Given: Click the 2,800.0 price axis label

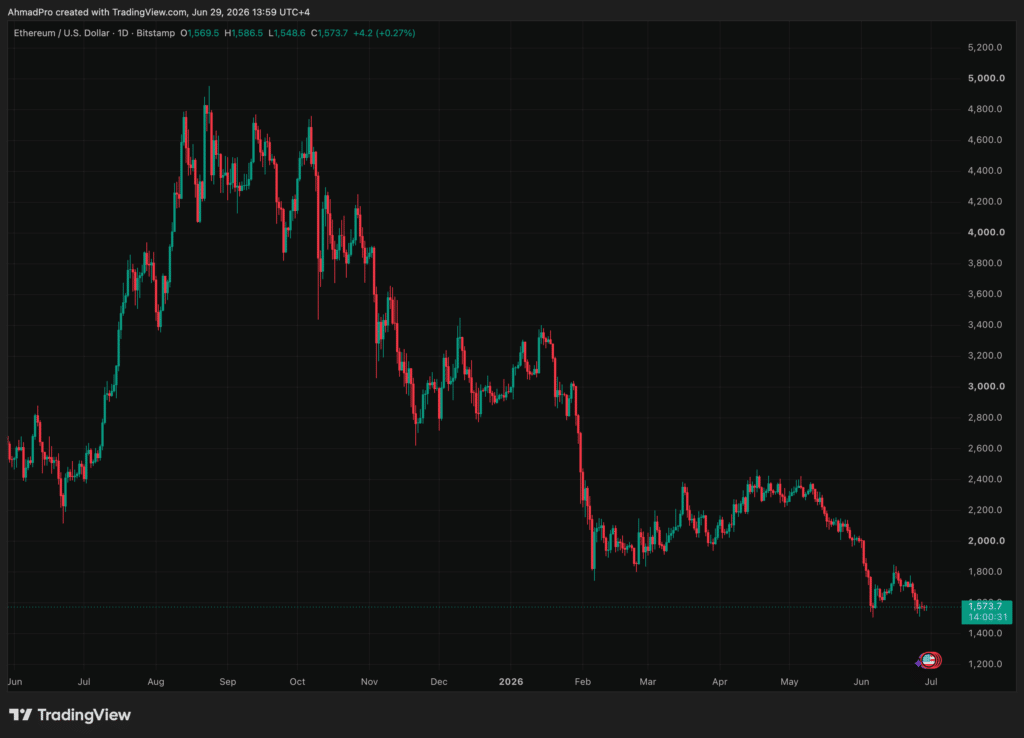Looking at the screenshot, I should pos(985,417).
